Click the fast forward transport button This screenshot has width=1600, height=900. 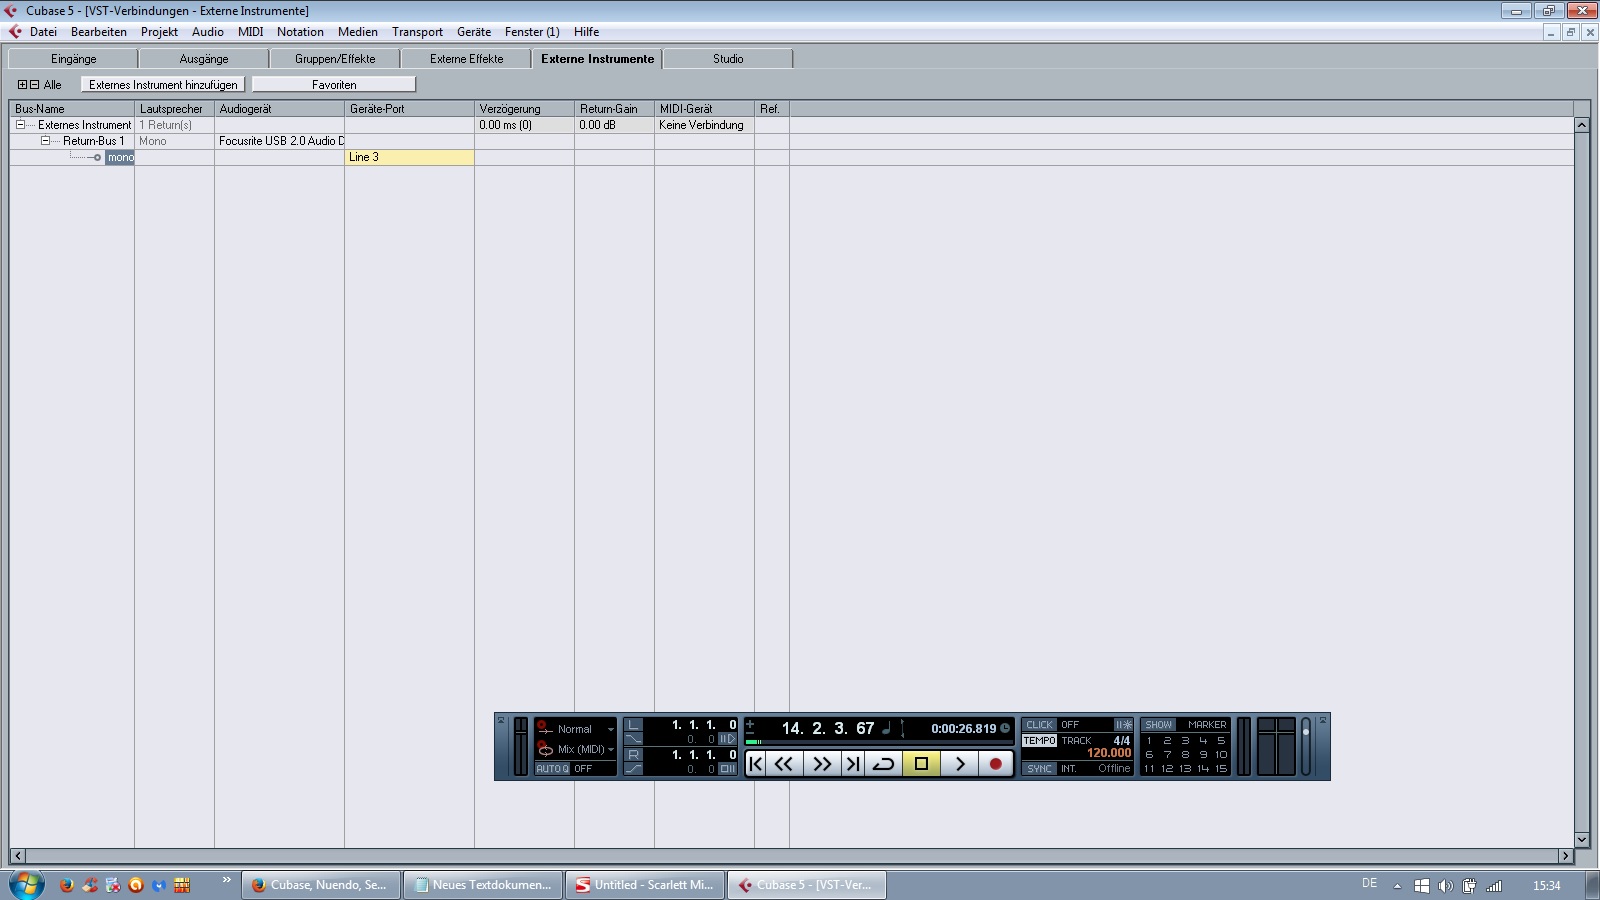(822, 763)
